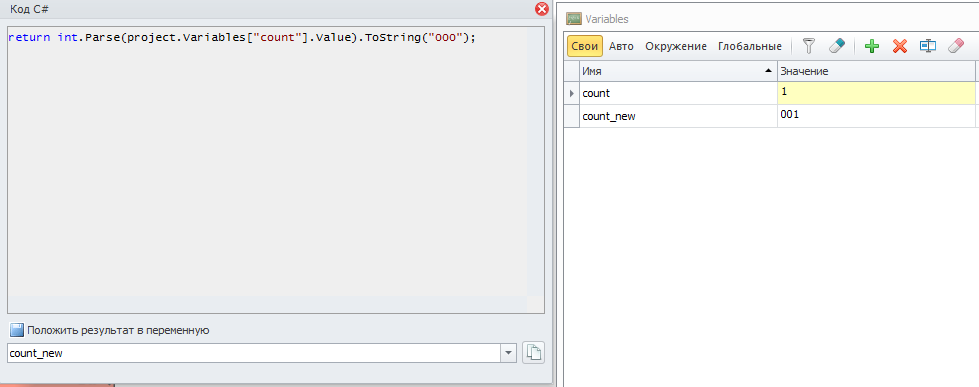
Task: Delete variable with red X icon
Action: point(900,46)
